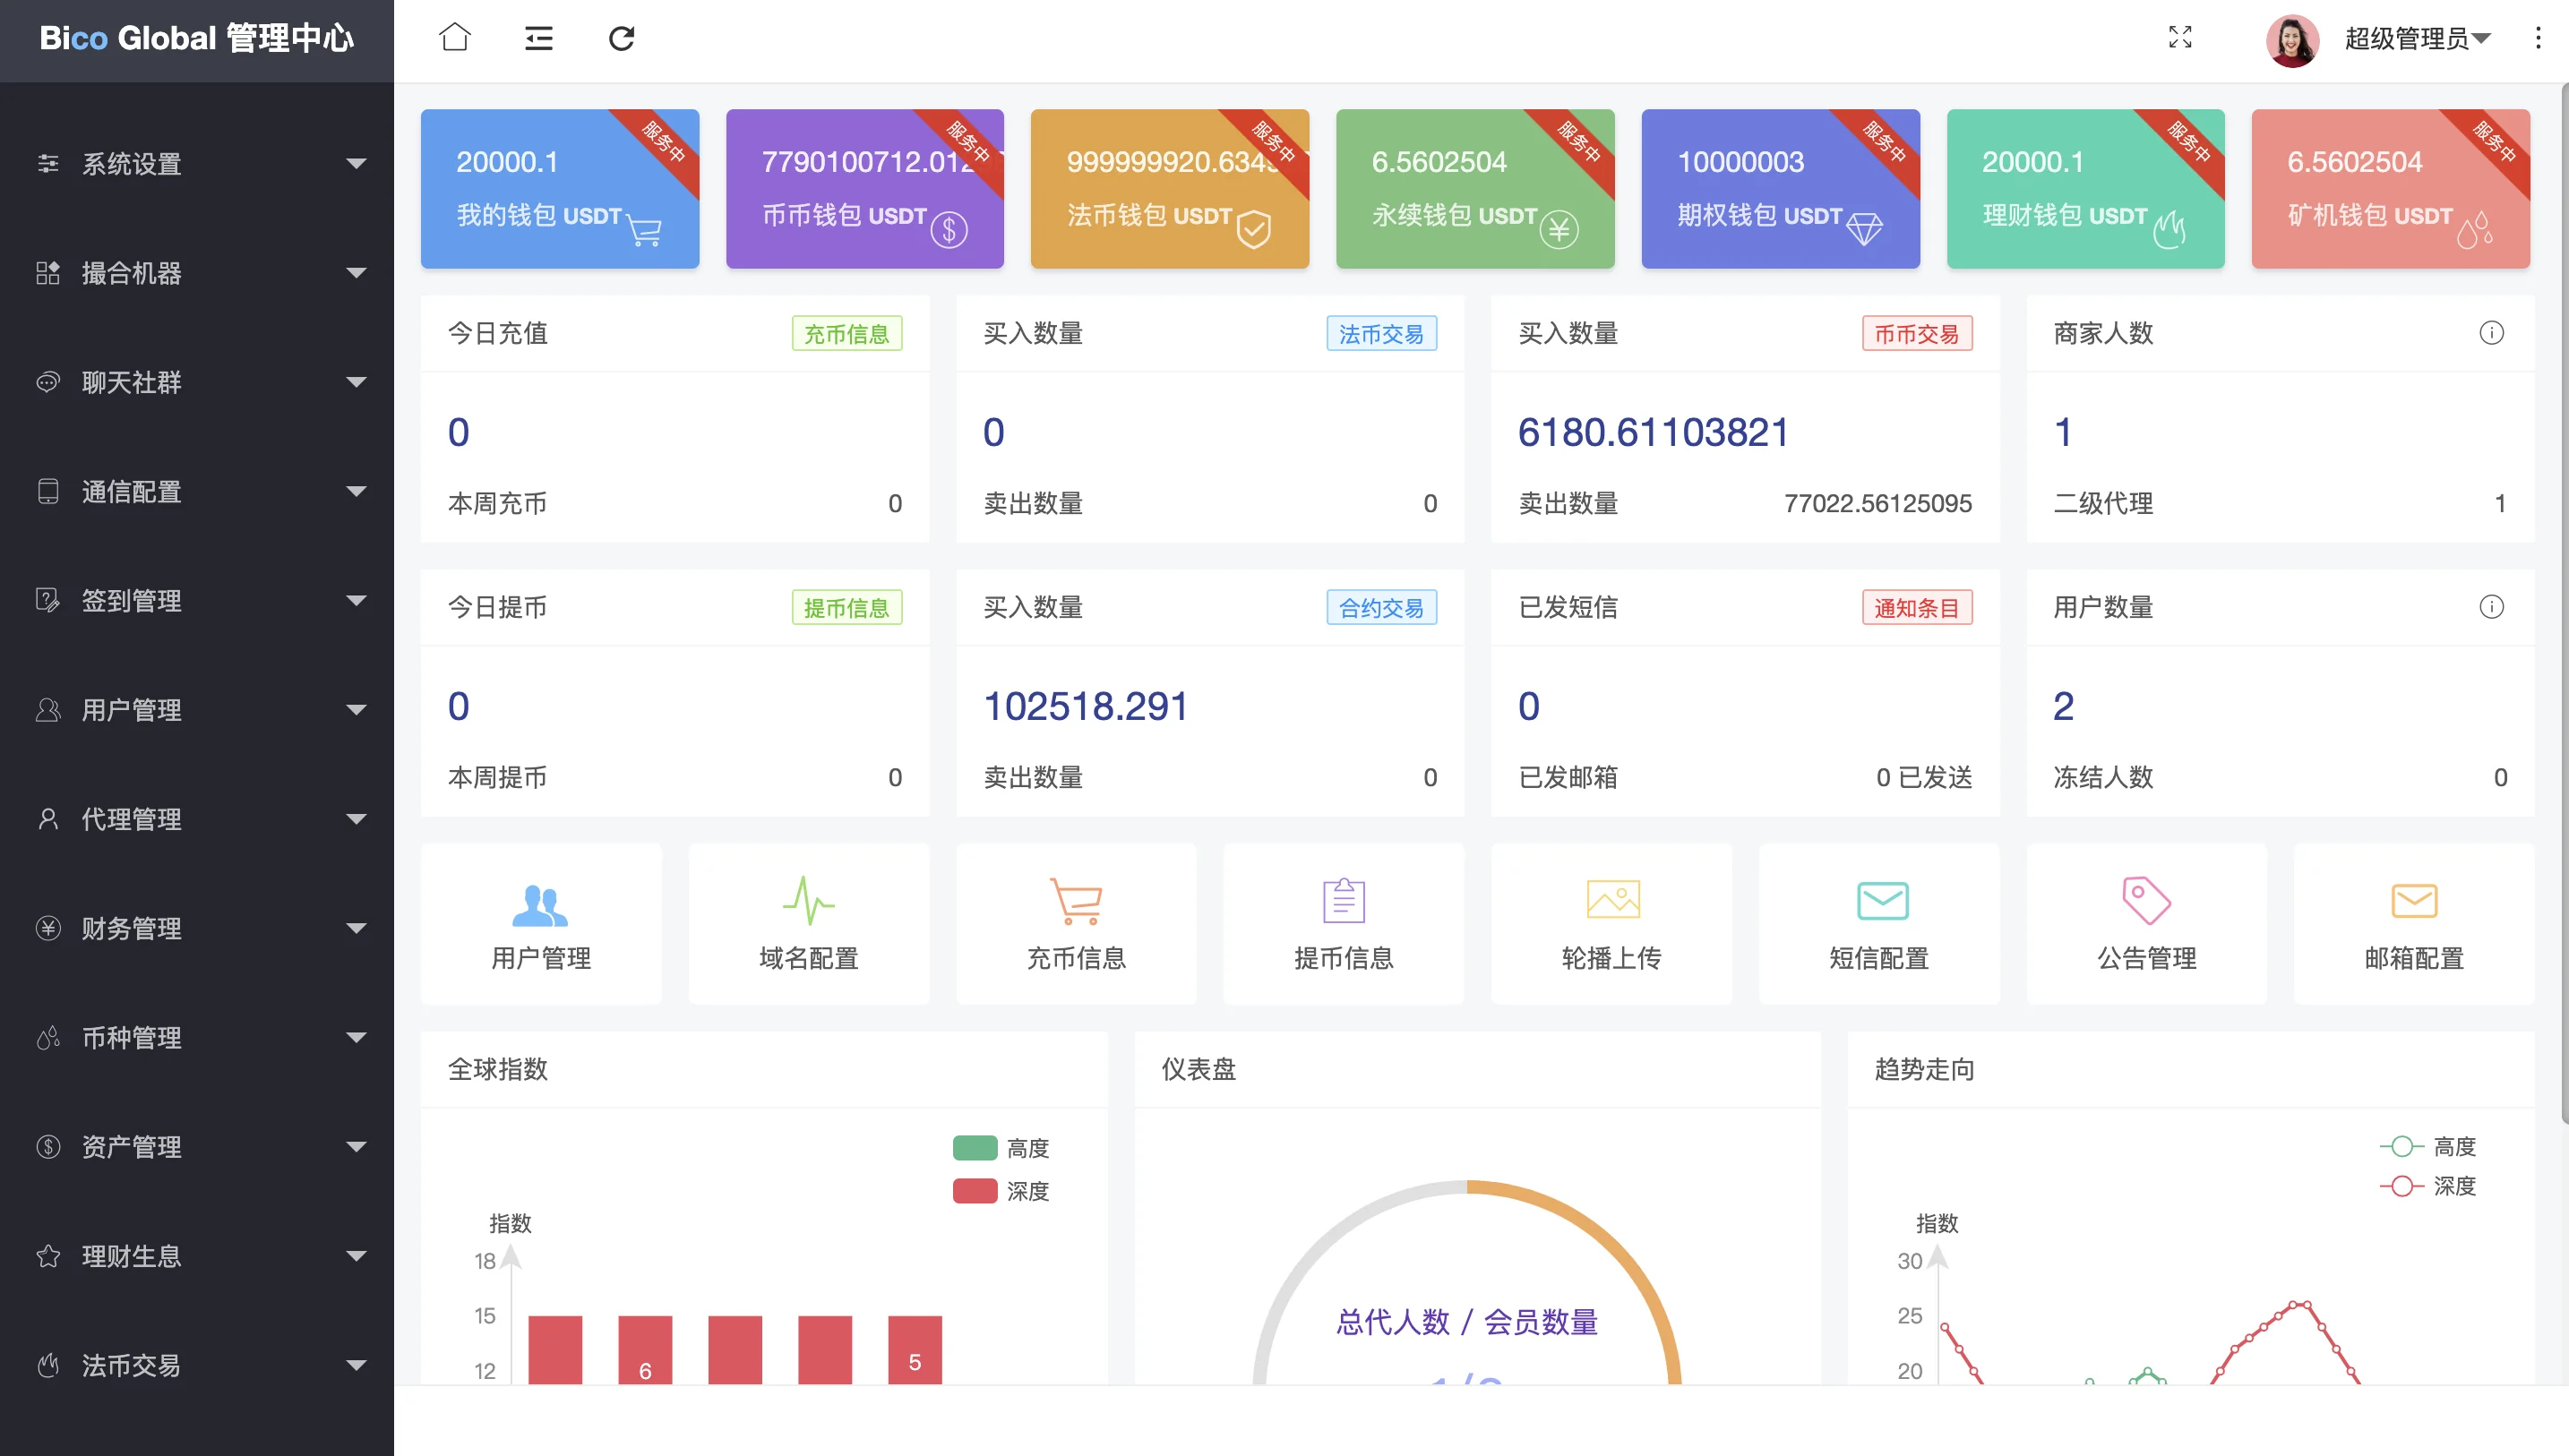Open the vertical three-dot more menu

(x=2537, y=38)
